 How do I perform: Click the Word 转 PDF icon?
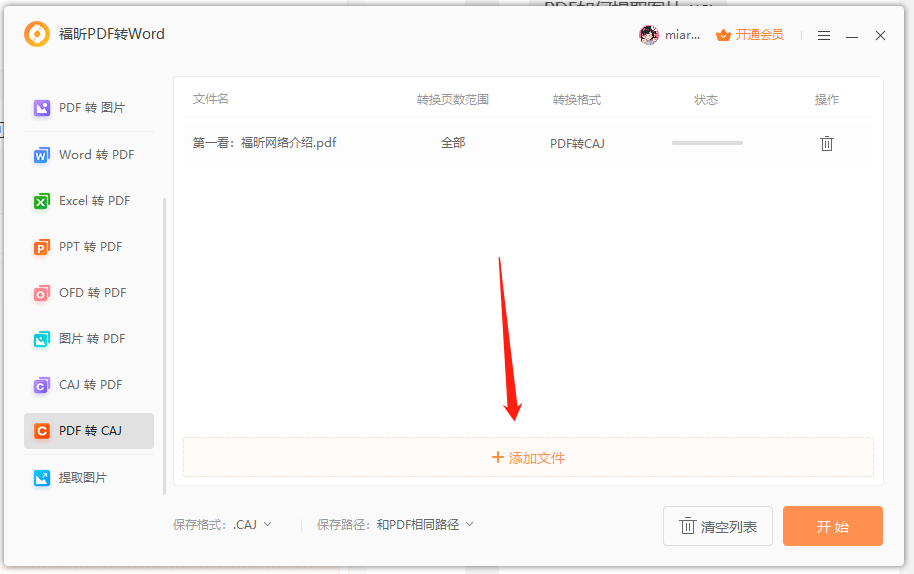click(41, 155)
